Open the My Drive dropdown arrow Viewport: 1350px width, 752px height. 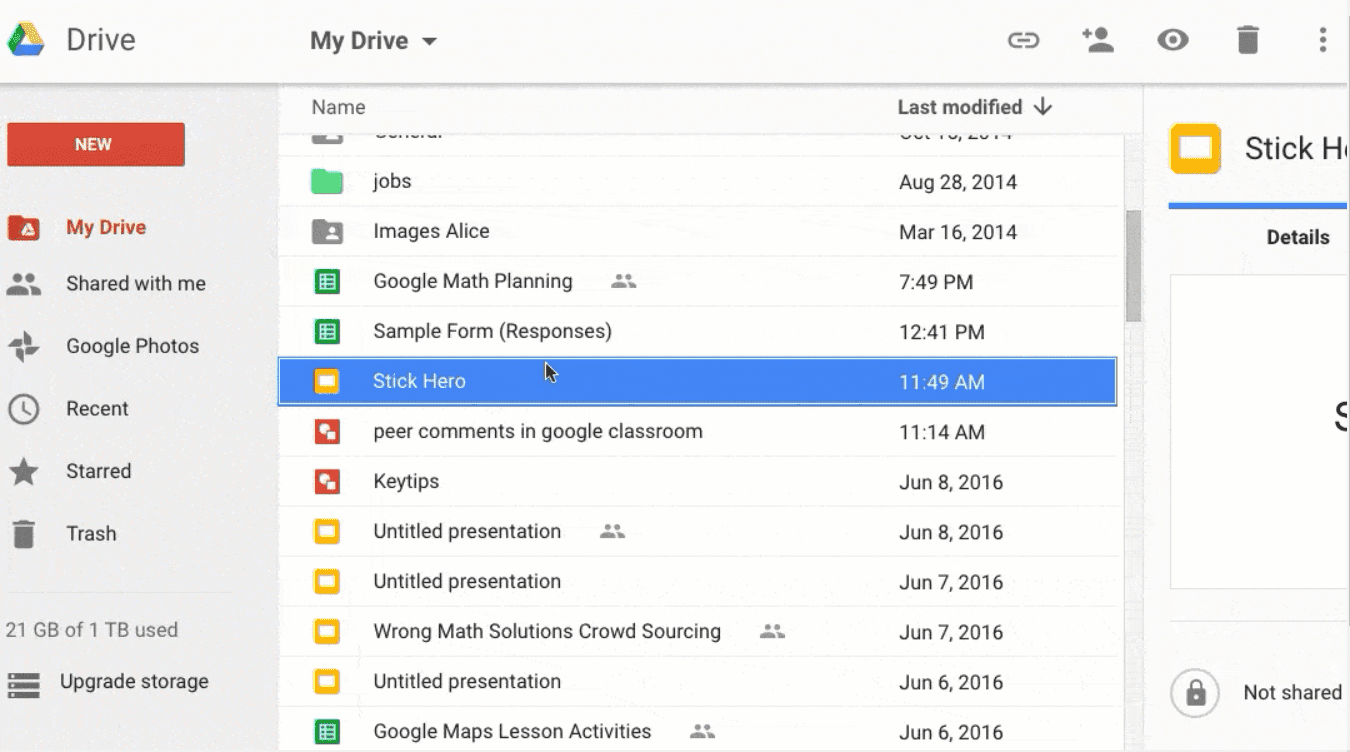429,42
